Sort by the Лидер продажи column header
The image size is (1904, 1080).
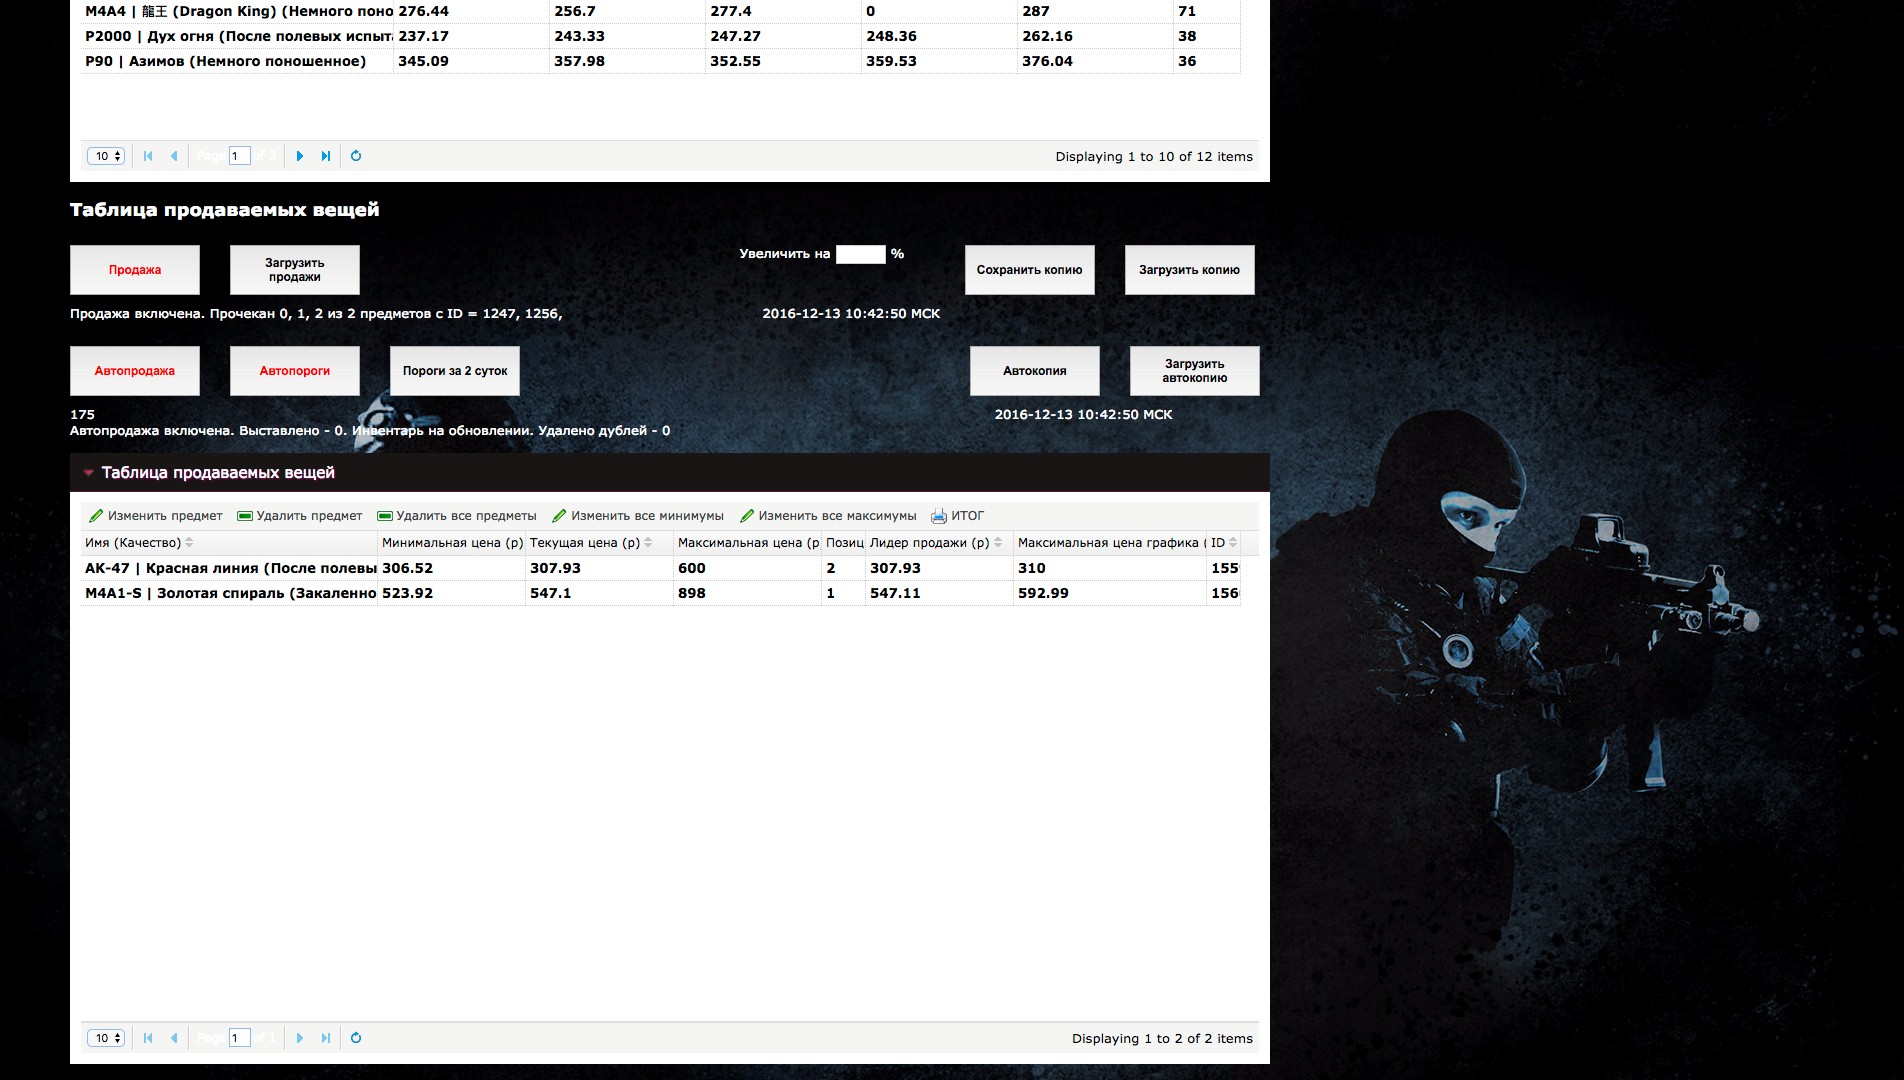click(x=928, y=543)
